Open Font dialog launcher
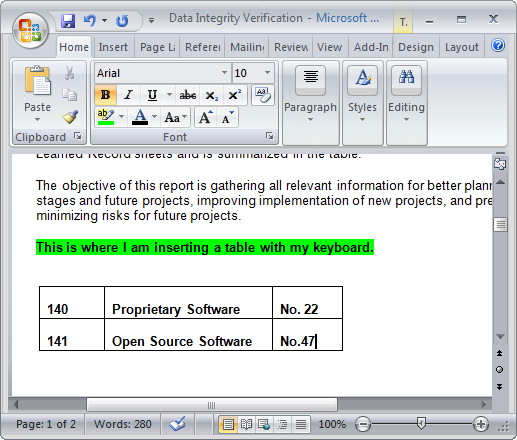 (269, 136)
